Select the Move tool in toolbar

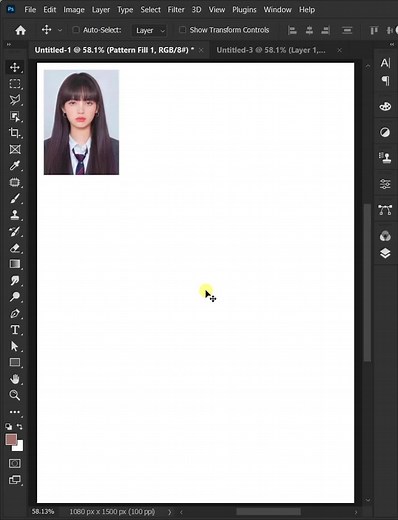(x=15, y=67)
